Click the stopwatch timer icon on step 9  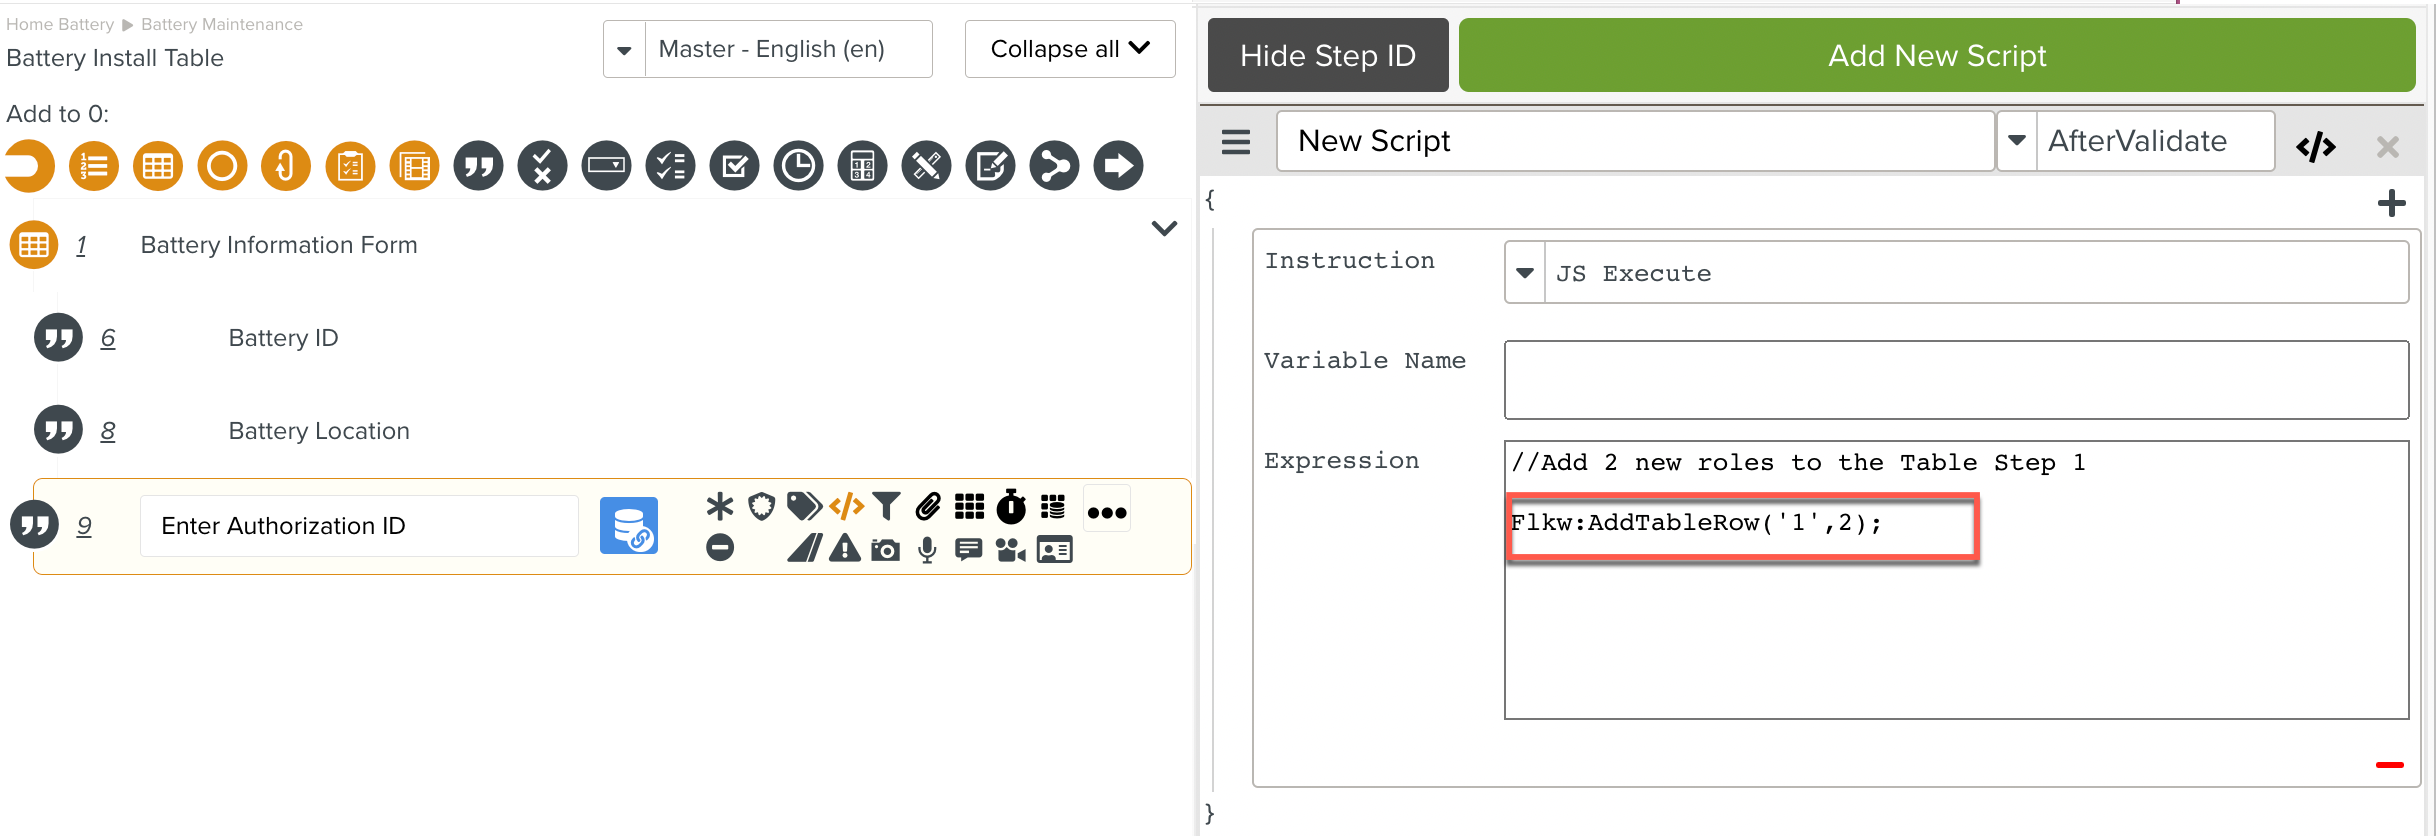point(1011,507)
